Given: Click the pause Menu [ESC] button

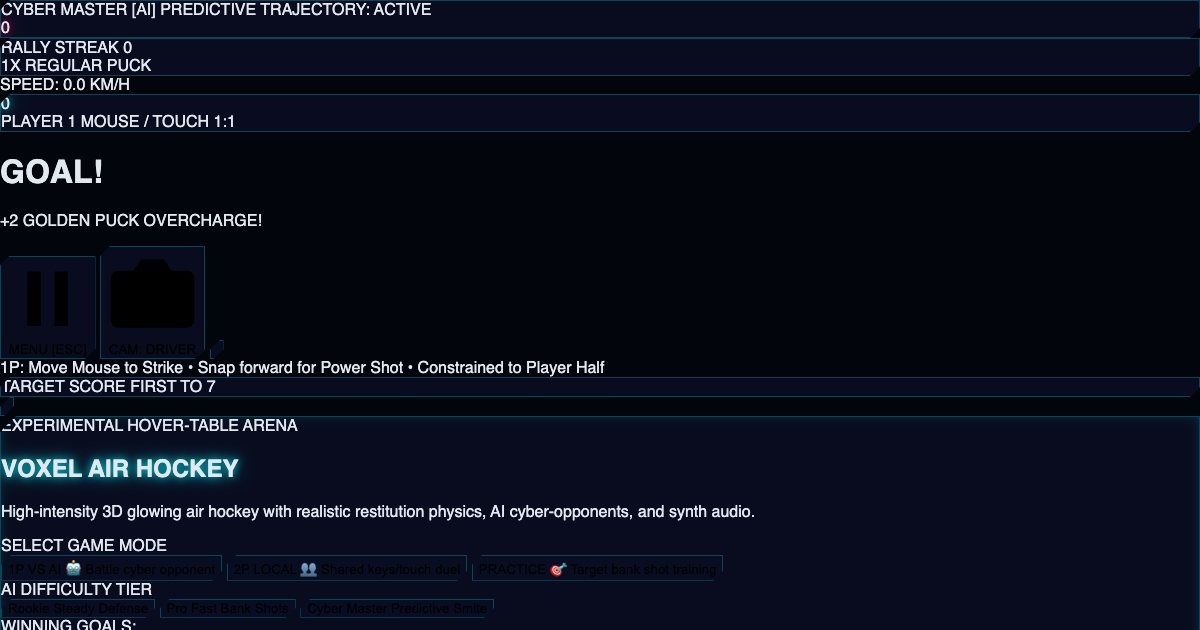Looking at the screenshot, I should pyautogui.click(x=48, y=307).
